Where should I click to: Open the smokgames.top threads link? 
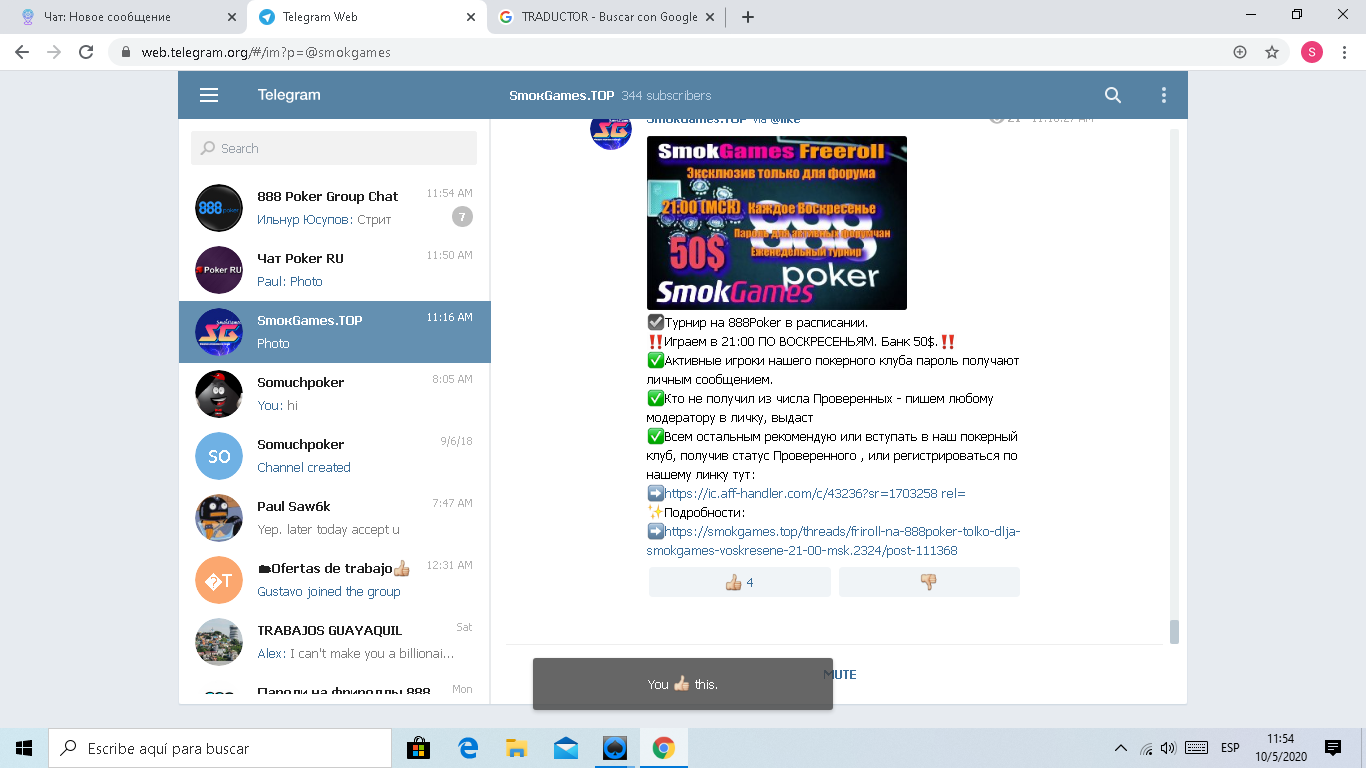[x=833, y=541]
